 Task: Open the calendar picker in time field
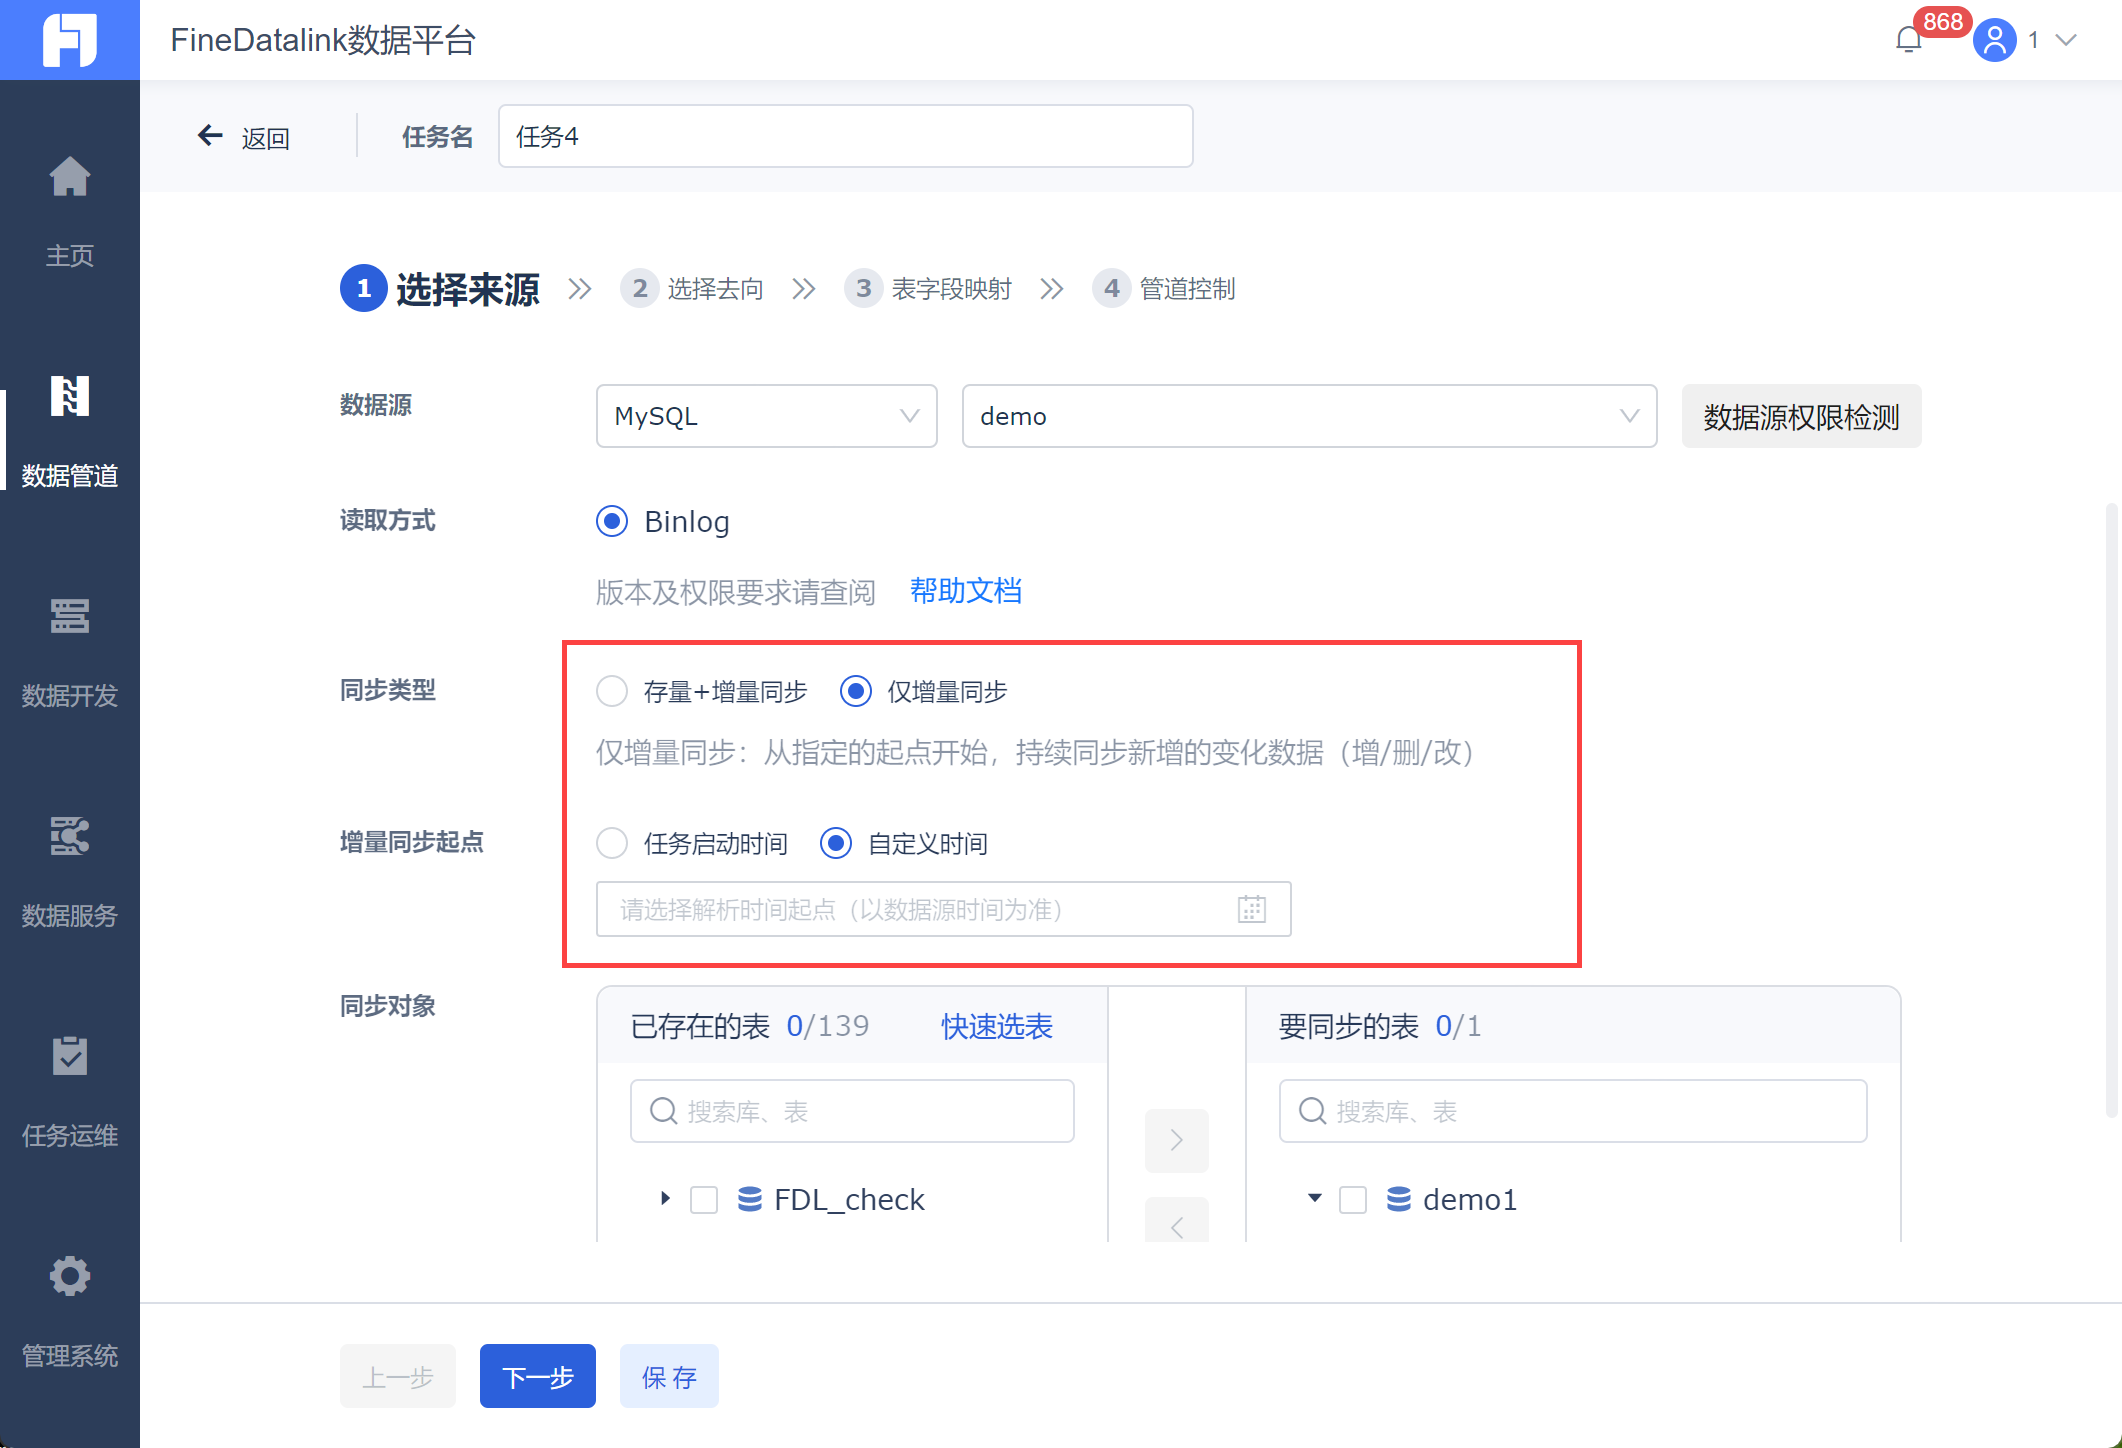point(1251,909)
